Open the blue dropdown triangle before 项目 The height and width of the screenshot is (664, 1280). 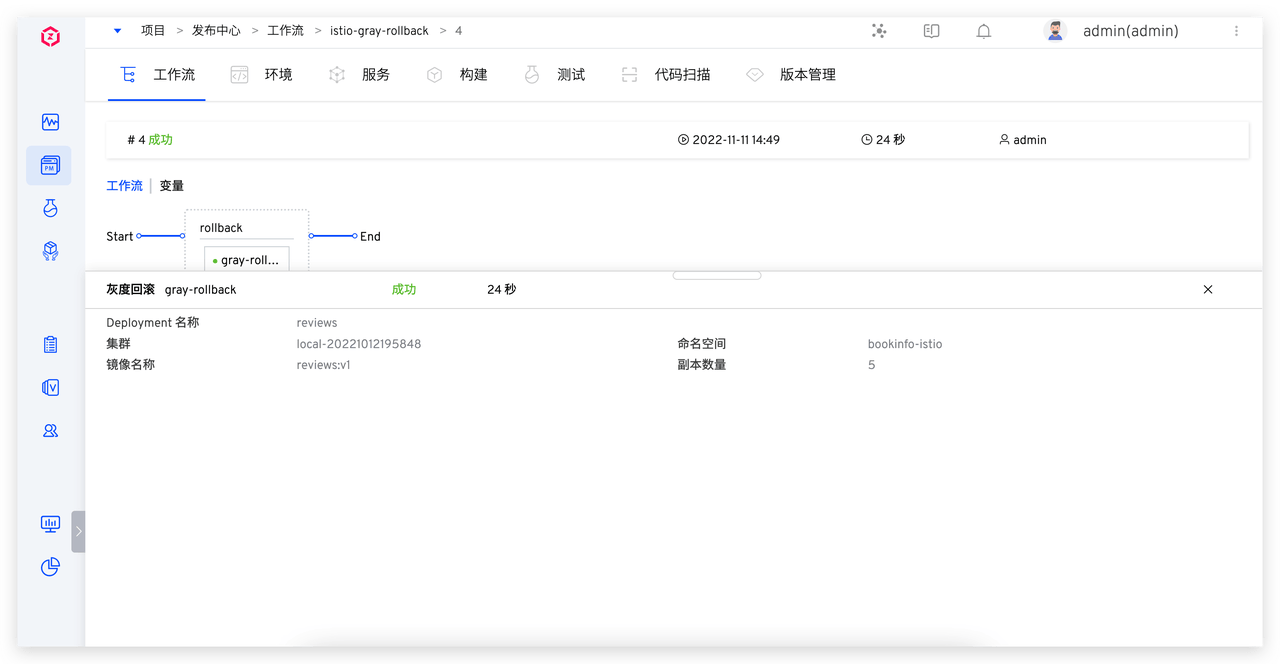117,31
